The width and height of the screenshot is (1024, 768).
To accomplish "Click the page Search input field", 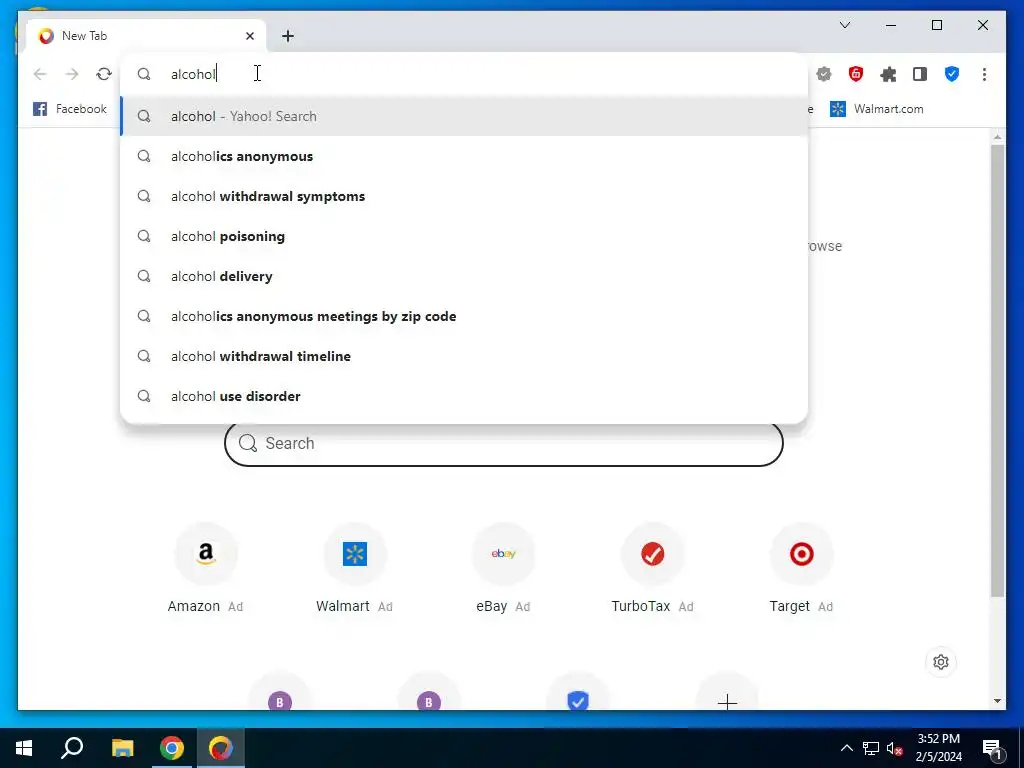I will (x=504, y=444).
